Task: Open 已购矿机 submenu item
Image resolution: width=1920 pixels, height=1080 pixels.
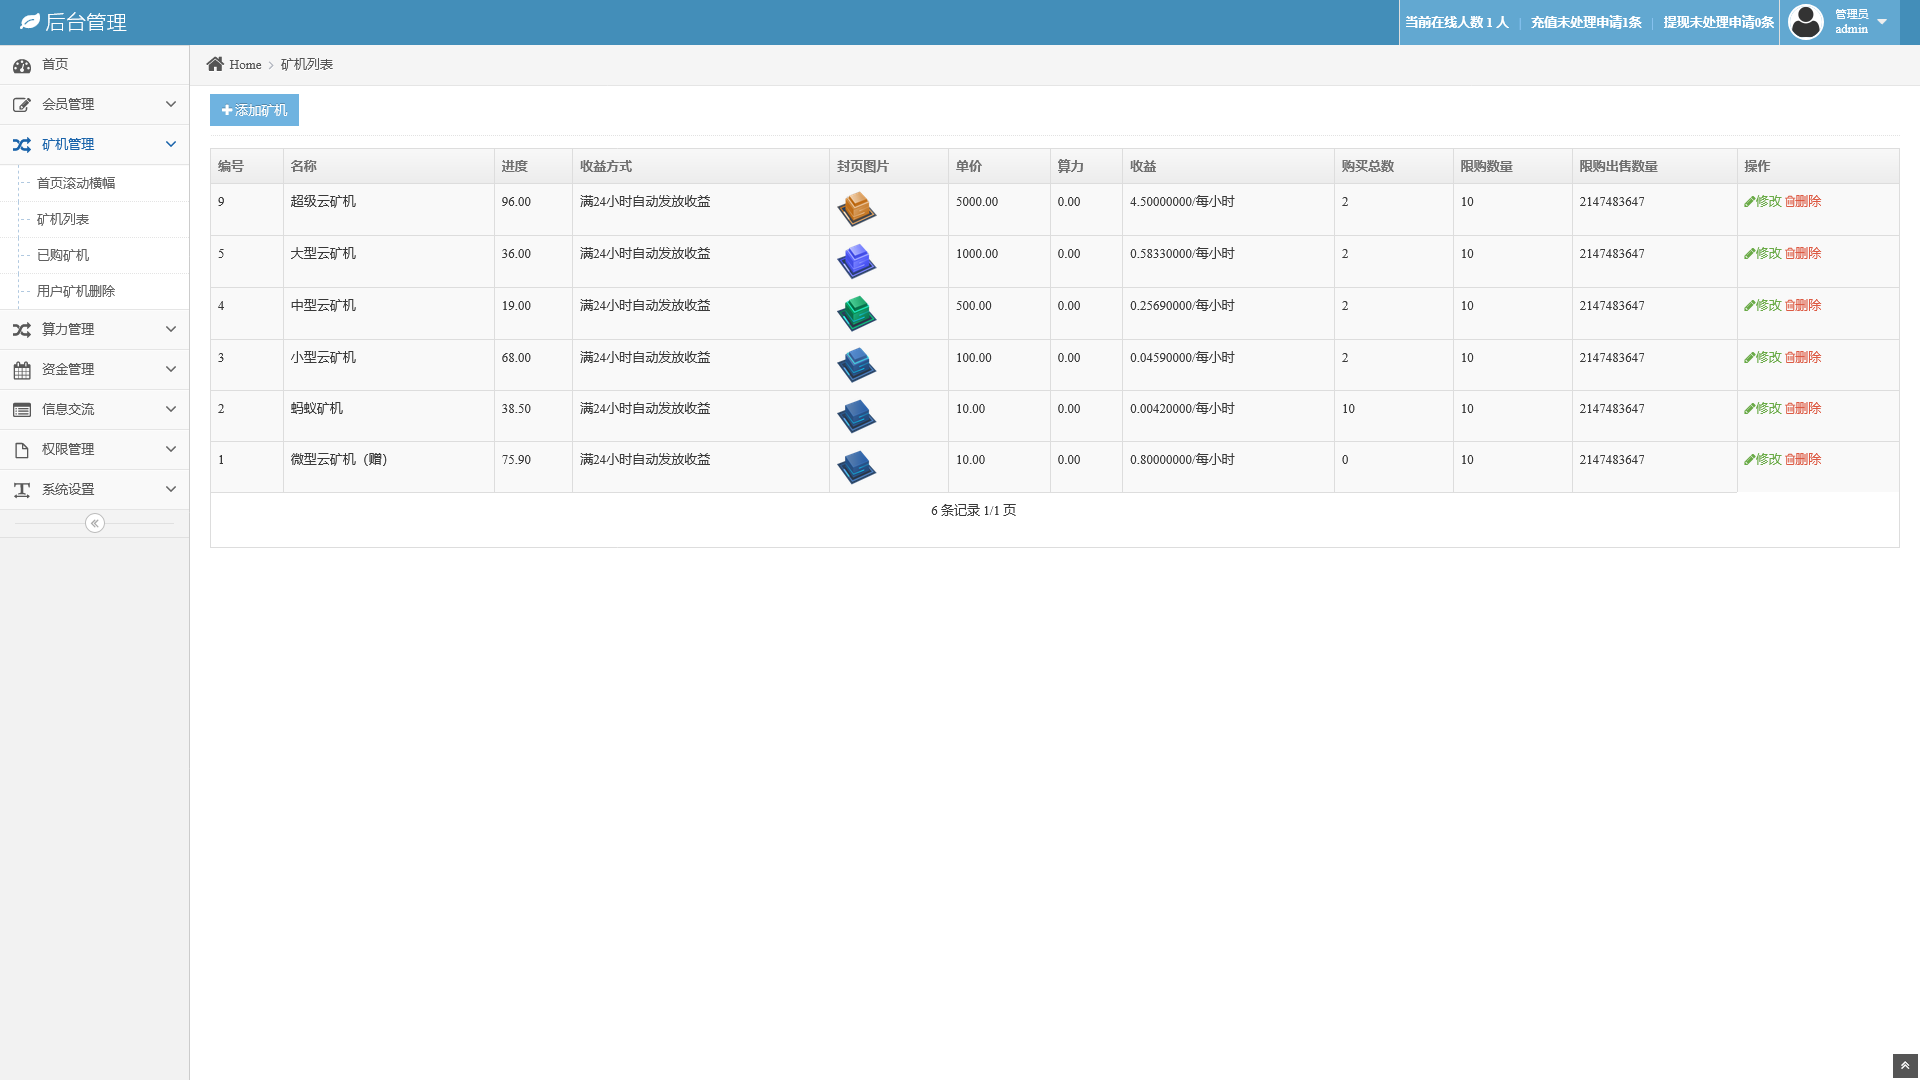Action: 63,255
